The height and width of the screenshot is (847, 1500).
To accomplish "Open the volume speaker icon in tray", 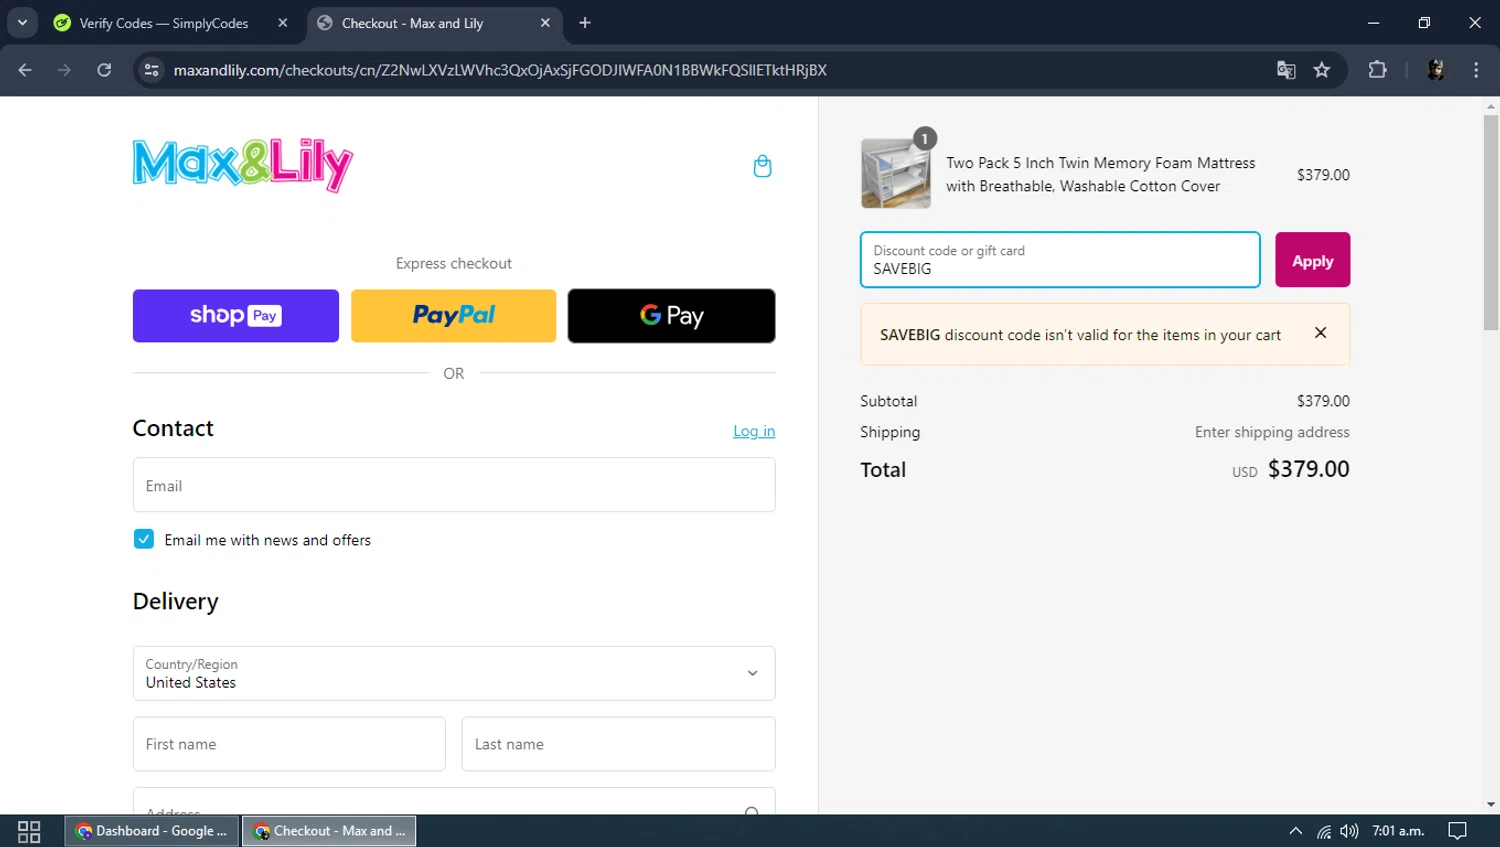I will (x=1349, y=831).
